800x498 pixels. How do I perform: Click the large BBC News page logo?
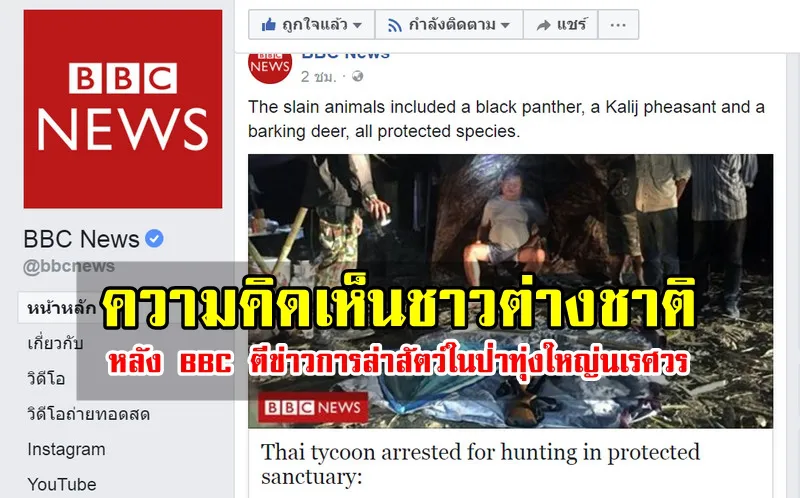coord(123,109)
